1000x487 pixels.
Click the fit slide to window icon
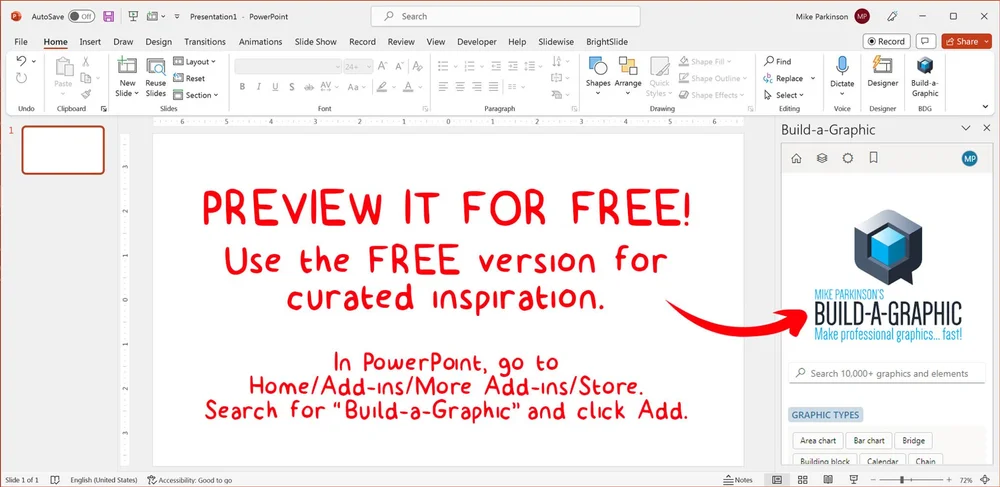click(x=986, y=479)
